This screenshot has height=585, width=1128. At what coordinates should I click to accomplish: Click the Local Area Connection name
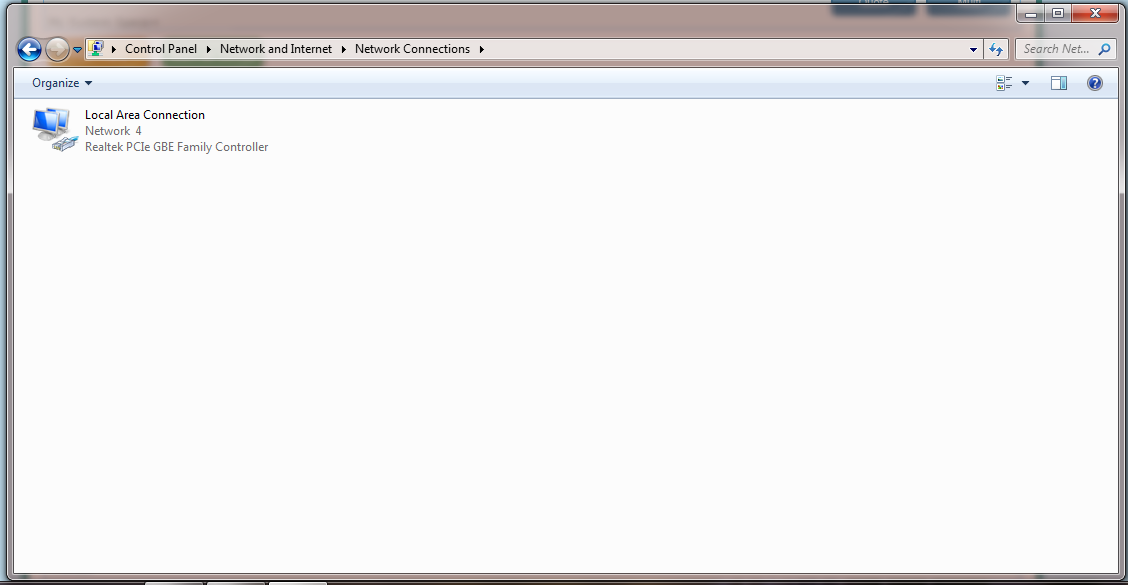pyautogui.click(x=145, y=114)
